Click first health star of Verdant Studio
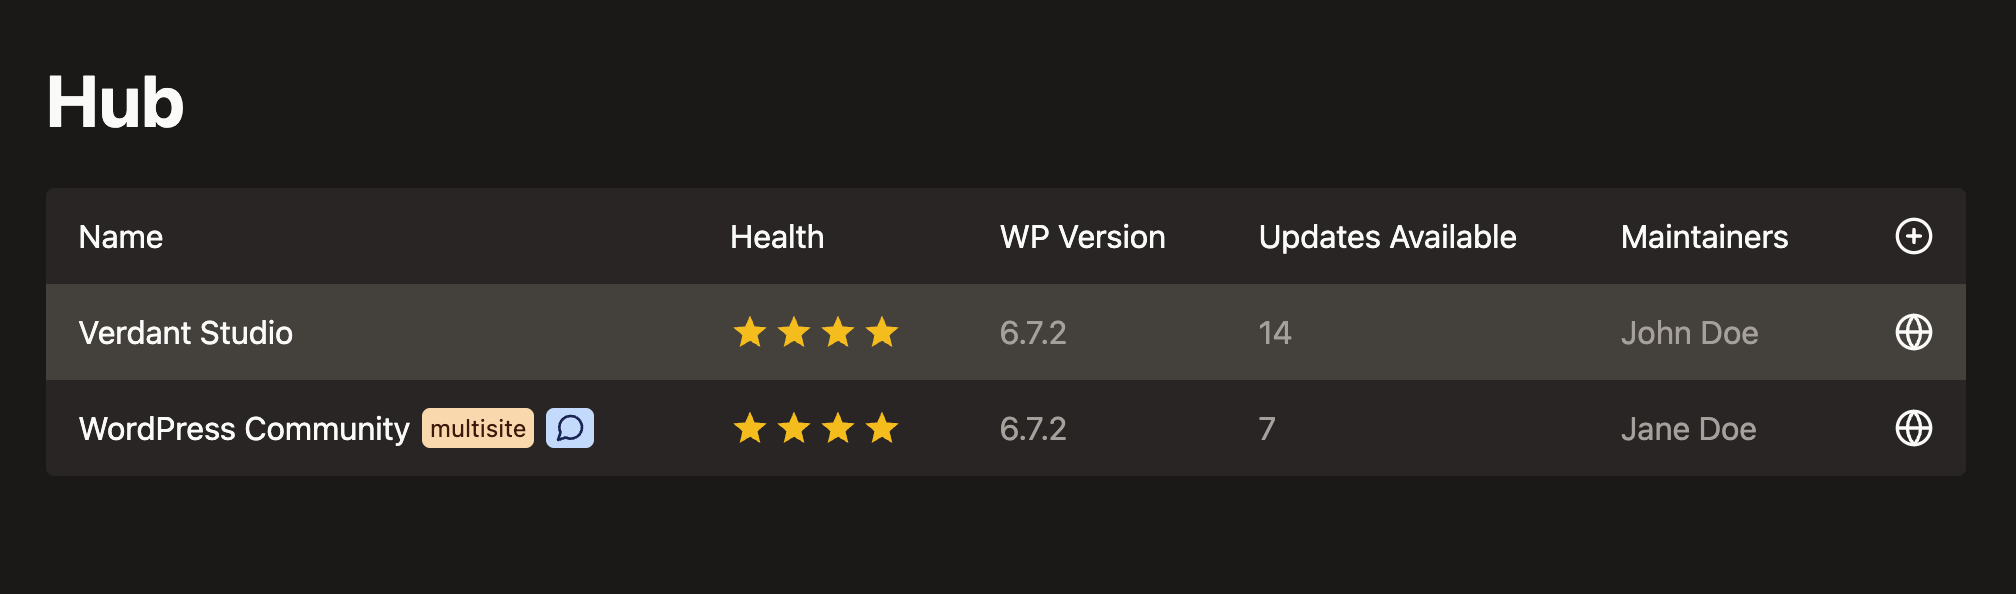This screenshot has width=2016, height=594. [750, 332]
